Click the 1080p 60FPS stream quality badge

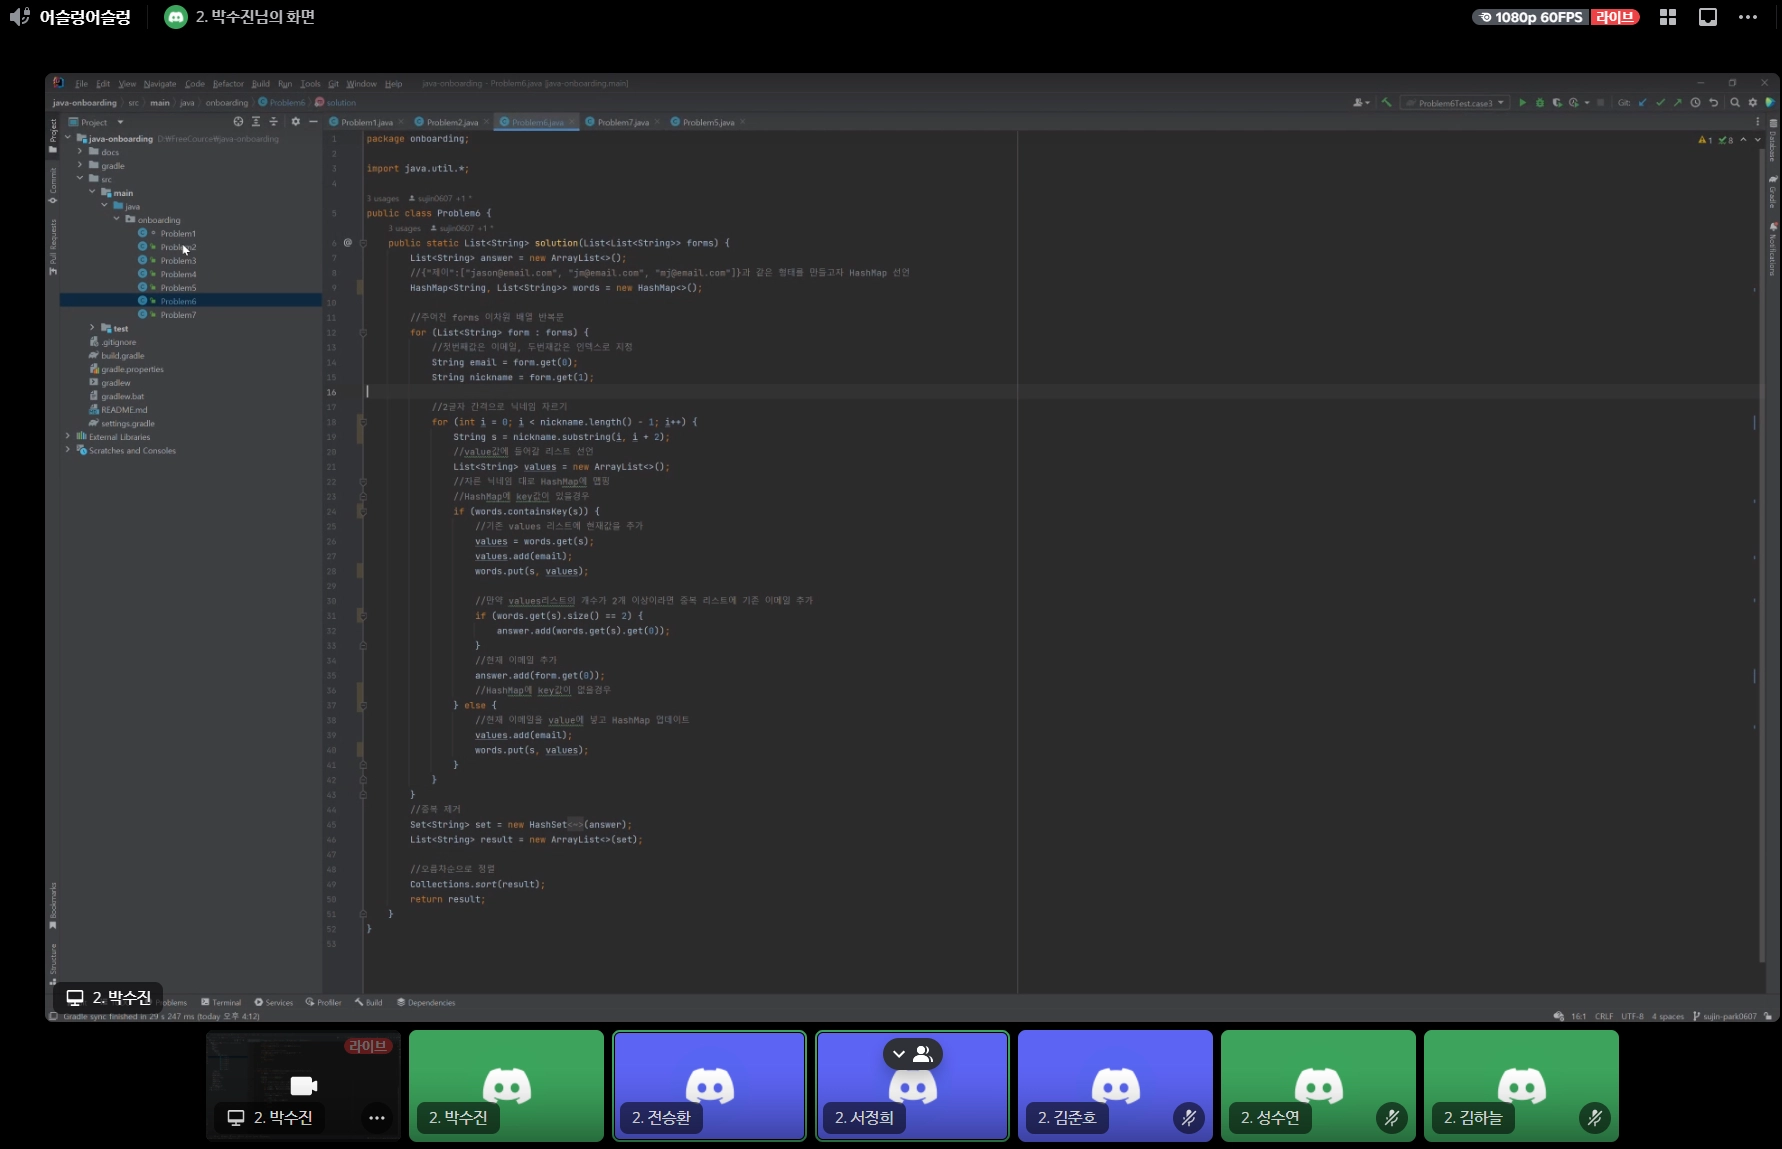[x=1530, y=17]
